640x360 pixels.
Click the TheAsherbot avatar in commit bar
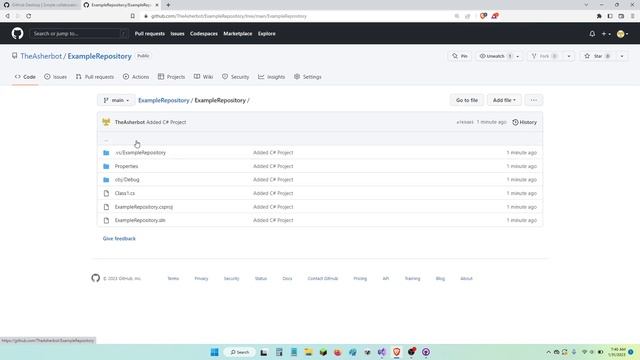pyautogui.click(x=106, y=122)
